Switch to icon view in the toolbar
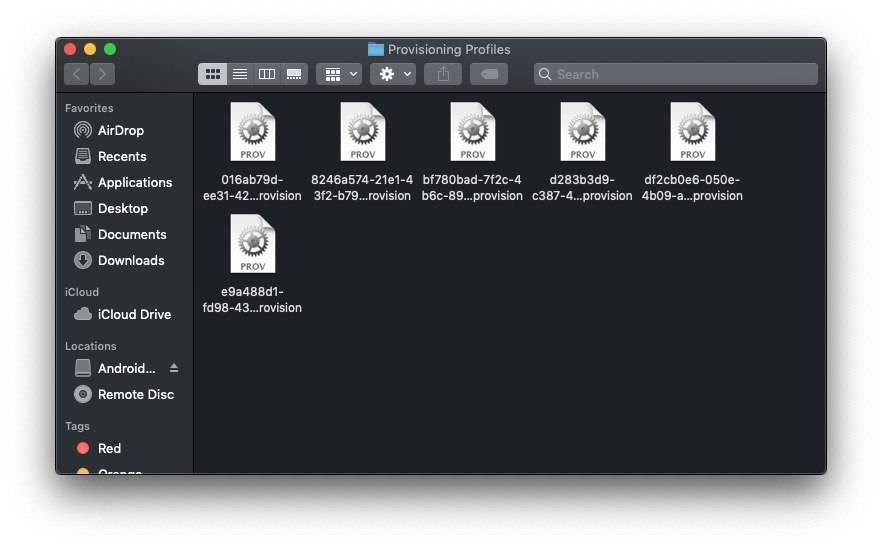The image size is (882, 548). point(213,74)
